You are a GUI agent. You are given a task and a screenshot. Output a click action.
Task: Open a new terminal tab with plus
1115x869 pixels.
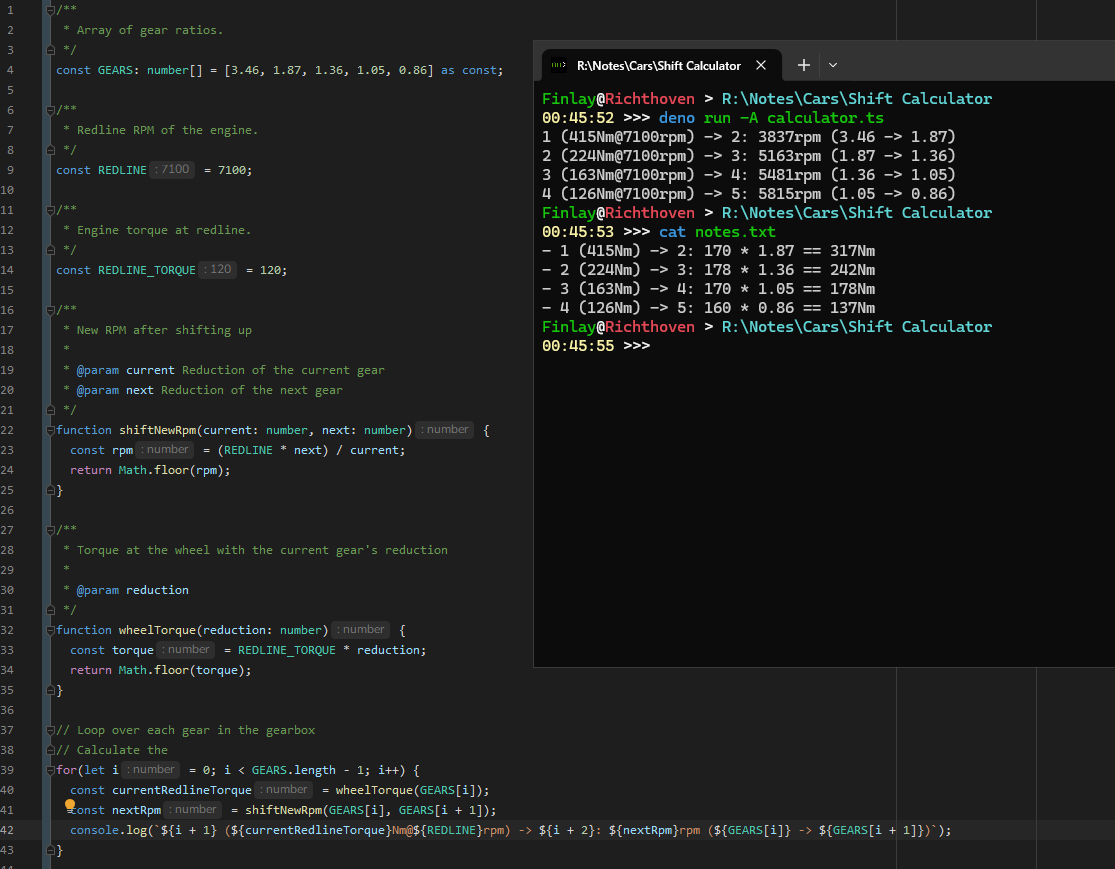click(803, 65)
